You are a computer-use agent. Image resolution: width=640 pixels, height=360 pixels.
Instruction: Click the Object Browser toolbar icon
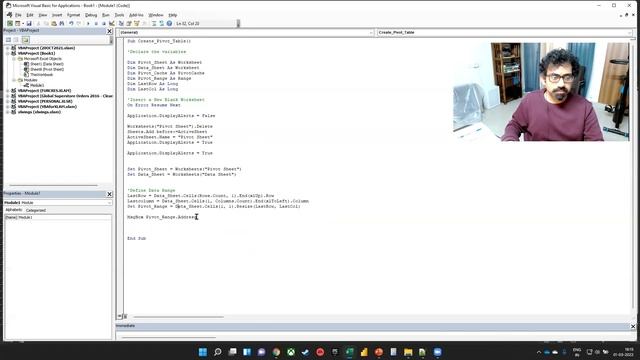137,24
